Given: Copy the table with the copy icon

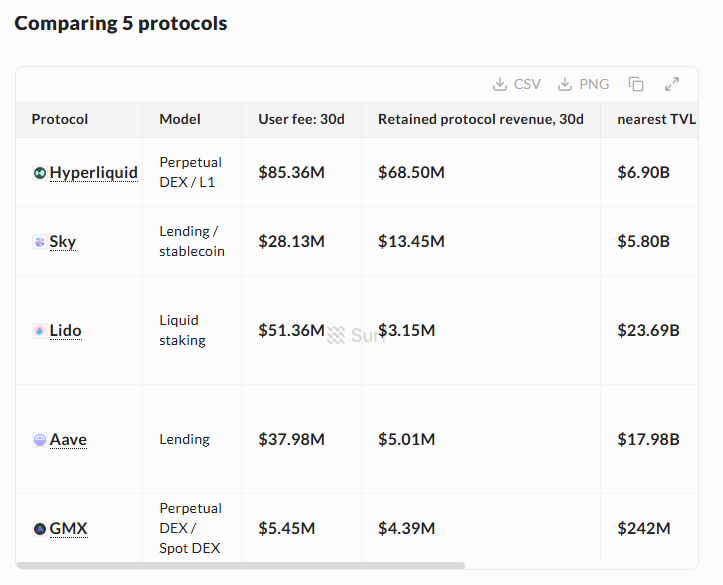Looking at the screenshot, I should click(636, 84).
